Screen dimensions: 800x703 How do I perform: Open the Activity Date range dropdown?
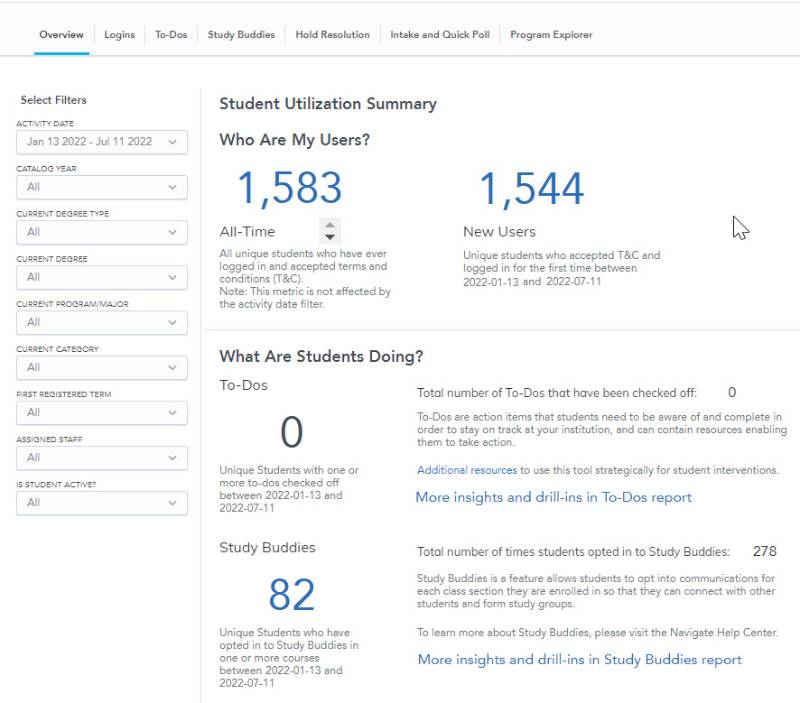[x=101, y=142]
